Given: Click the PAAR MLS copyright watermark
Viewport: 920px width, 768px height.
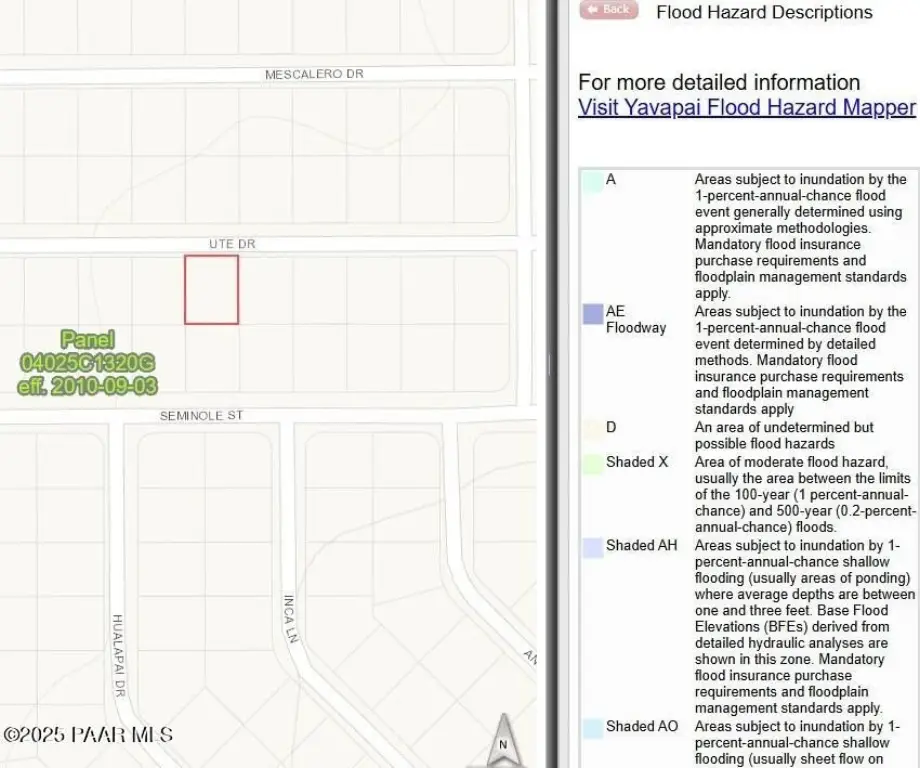Looking at the screenshot, I should click(88, 735).
